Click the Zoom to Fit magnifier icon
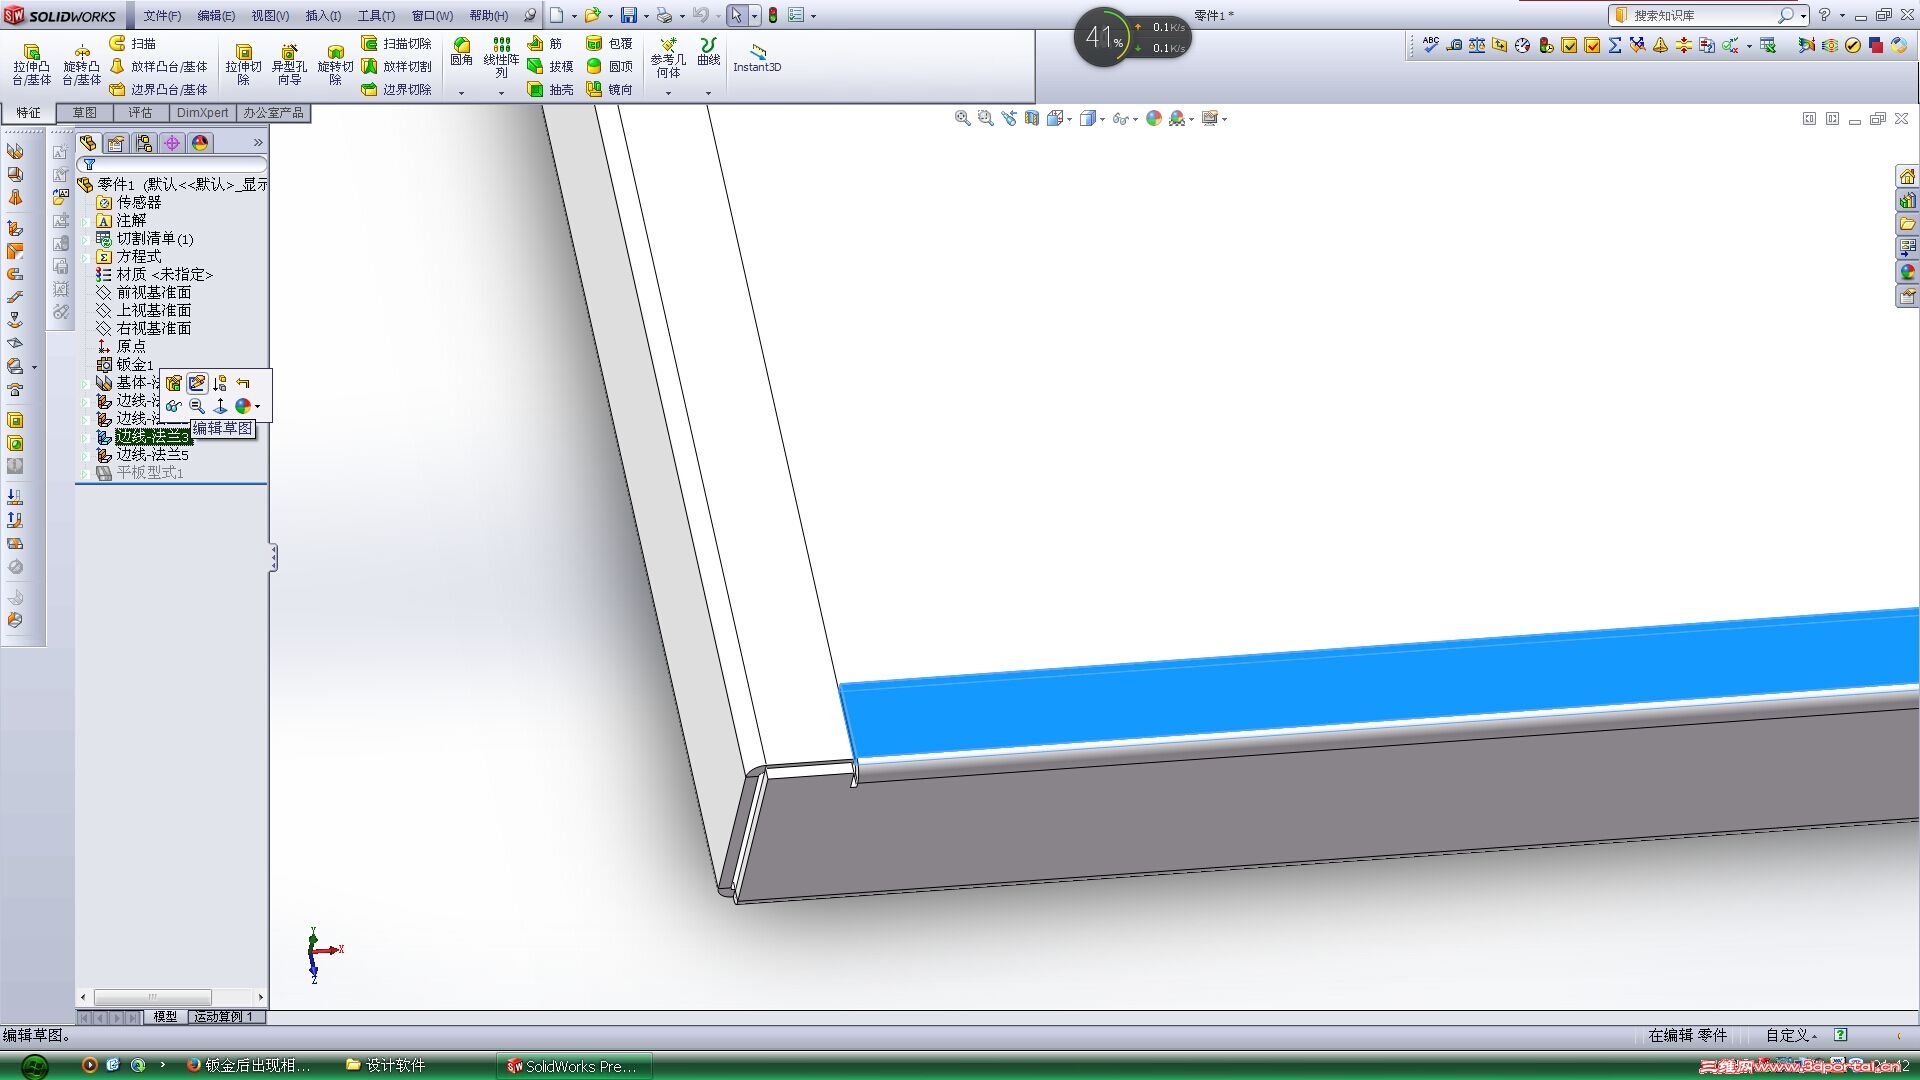This screenshot has width=1920, height=1080. [x=962, y=118]
